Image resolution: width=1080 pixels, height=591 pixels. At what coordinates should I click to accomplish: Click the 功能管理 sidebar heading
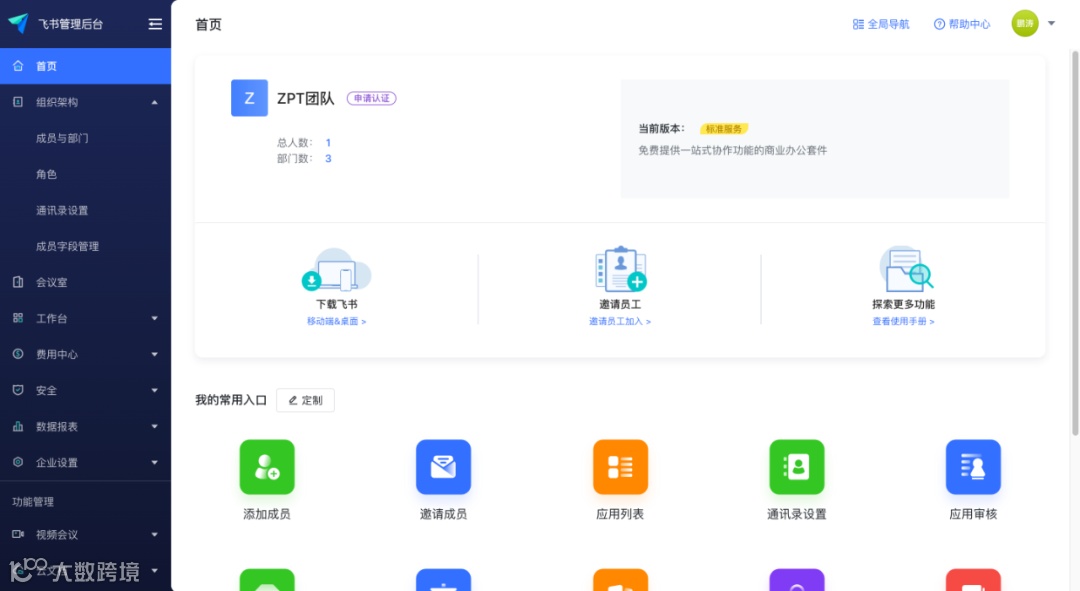coord(33,501)
